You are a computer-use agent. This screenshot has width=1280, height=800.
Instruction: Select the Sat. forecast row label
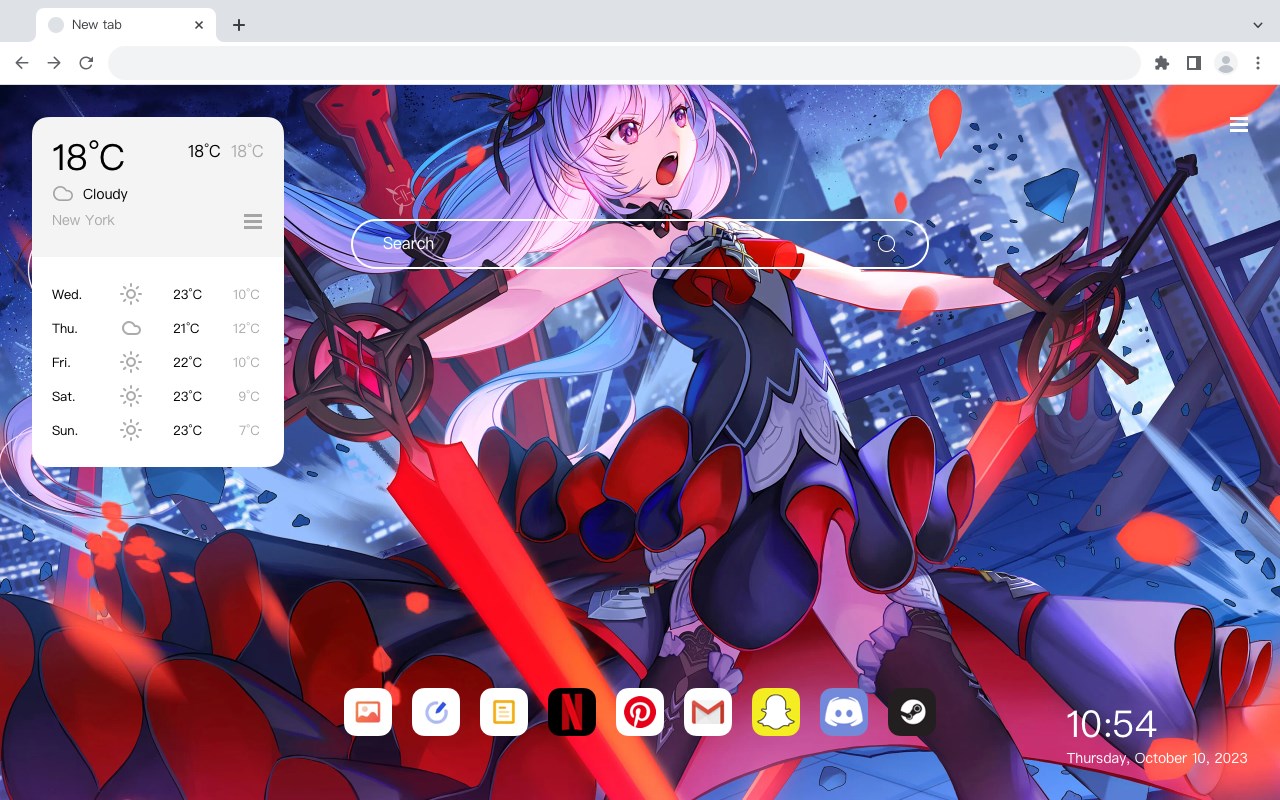tap(64, 397)
